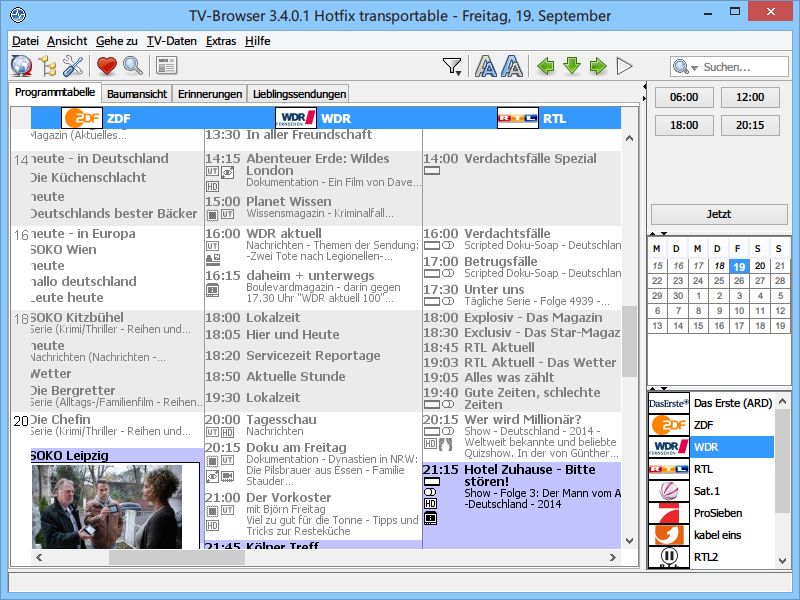Select Das Erste (ARD) in channel list
Image resolution: width=800 pixels, height=600 pixels.
coord(711,403)
